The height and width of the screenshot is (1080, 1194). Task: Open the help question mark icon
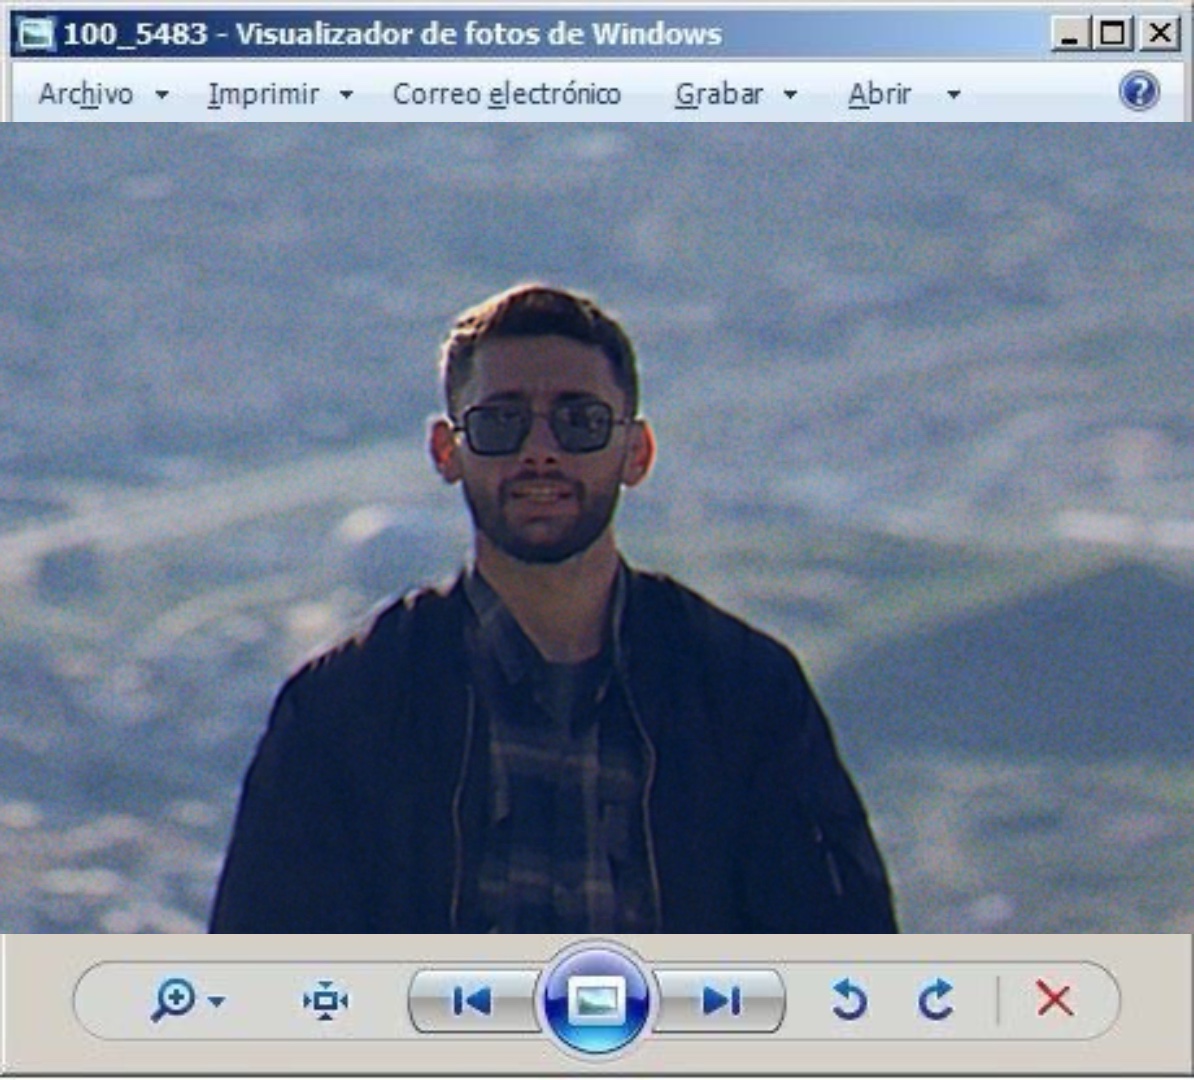[x=1139, y=92]
